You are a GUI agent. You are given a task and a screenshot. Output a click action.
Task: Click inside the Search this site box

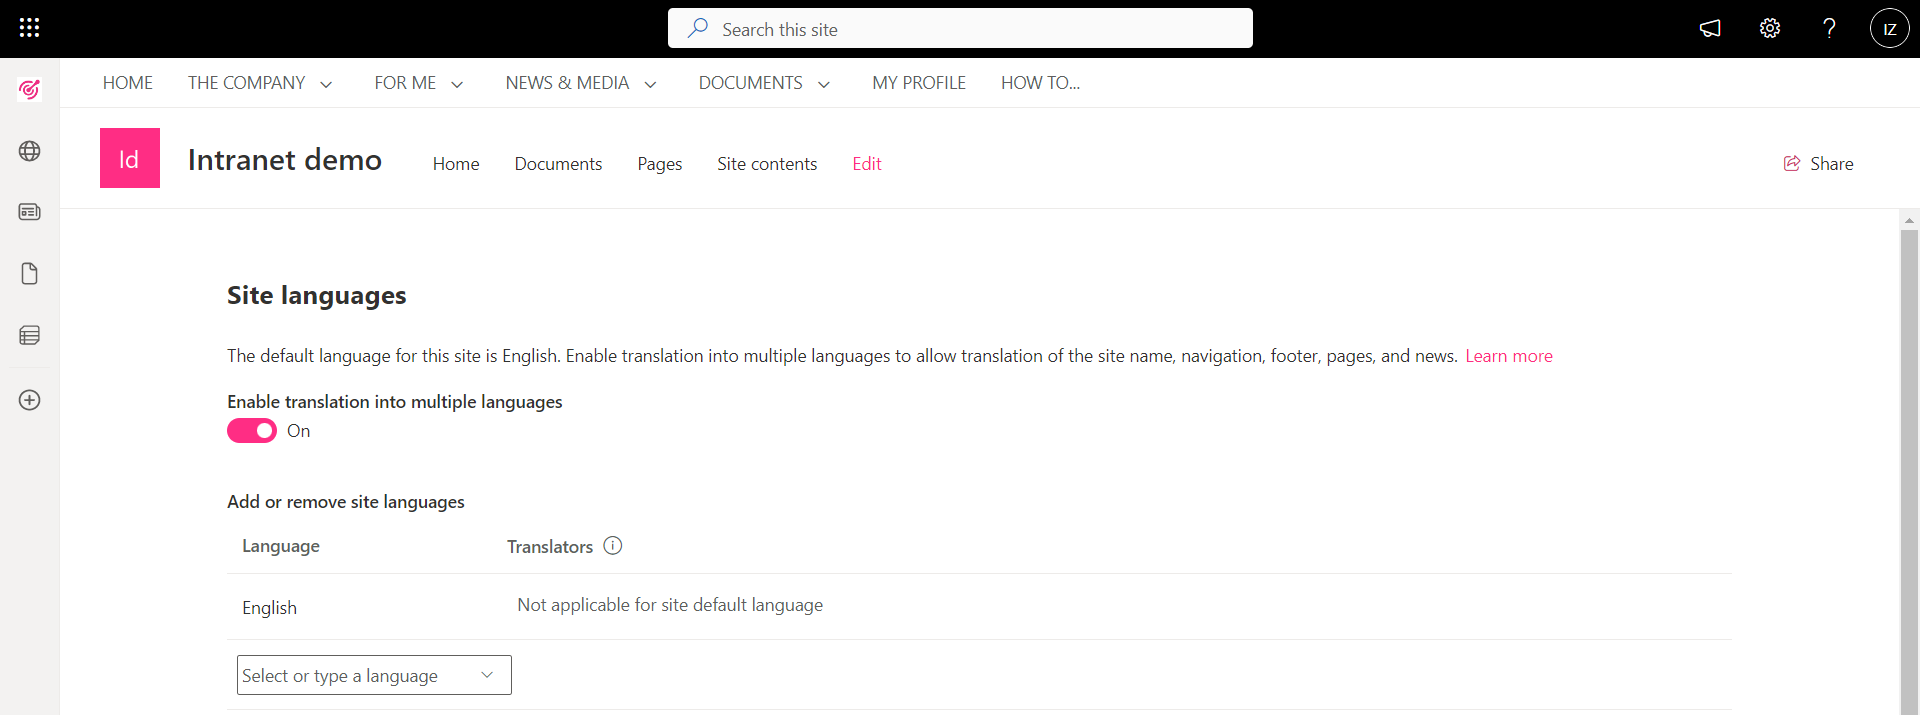tap(960, 29)
